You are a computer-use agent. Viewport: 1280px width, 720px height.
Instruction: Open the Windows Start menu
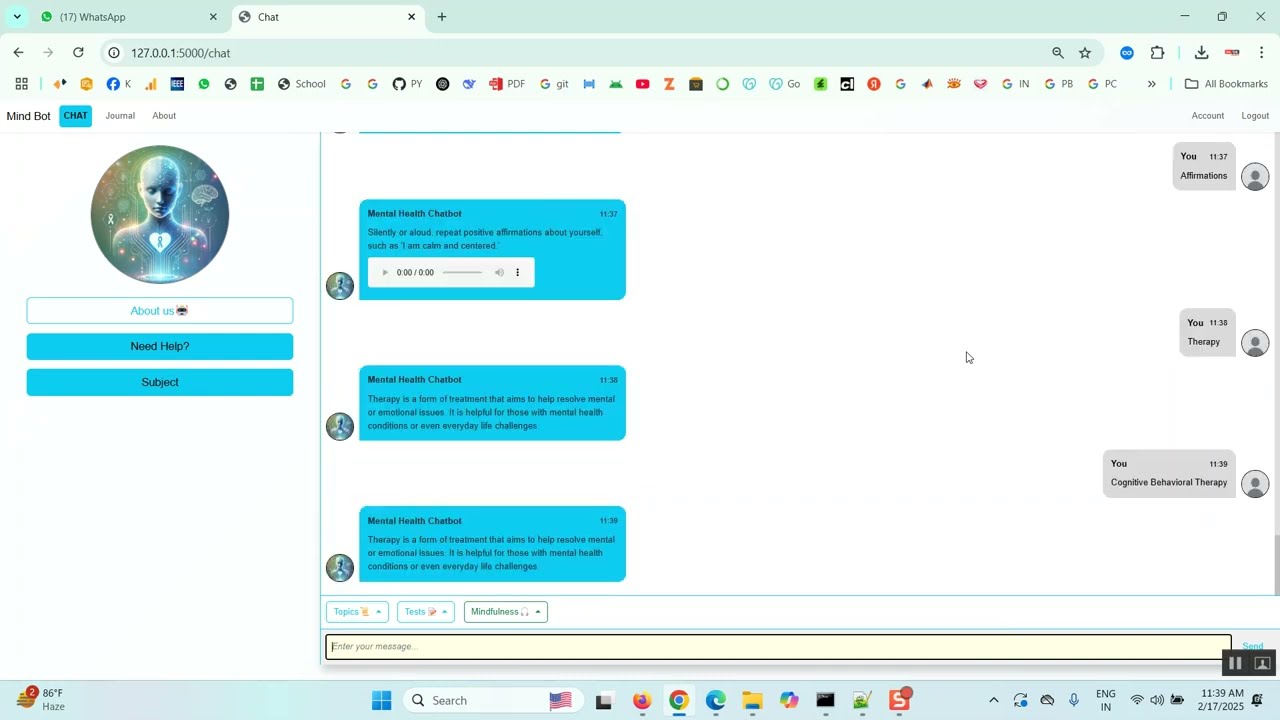point(381,700)
